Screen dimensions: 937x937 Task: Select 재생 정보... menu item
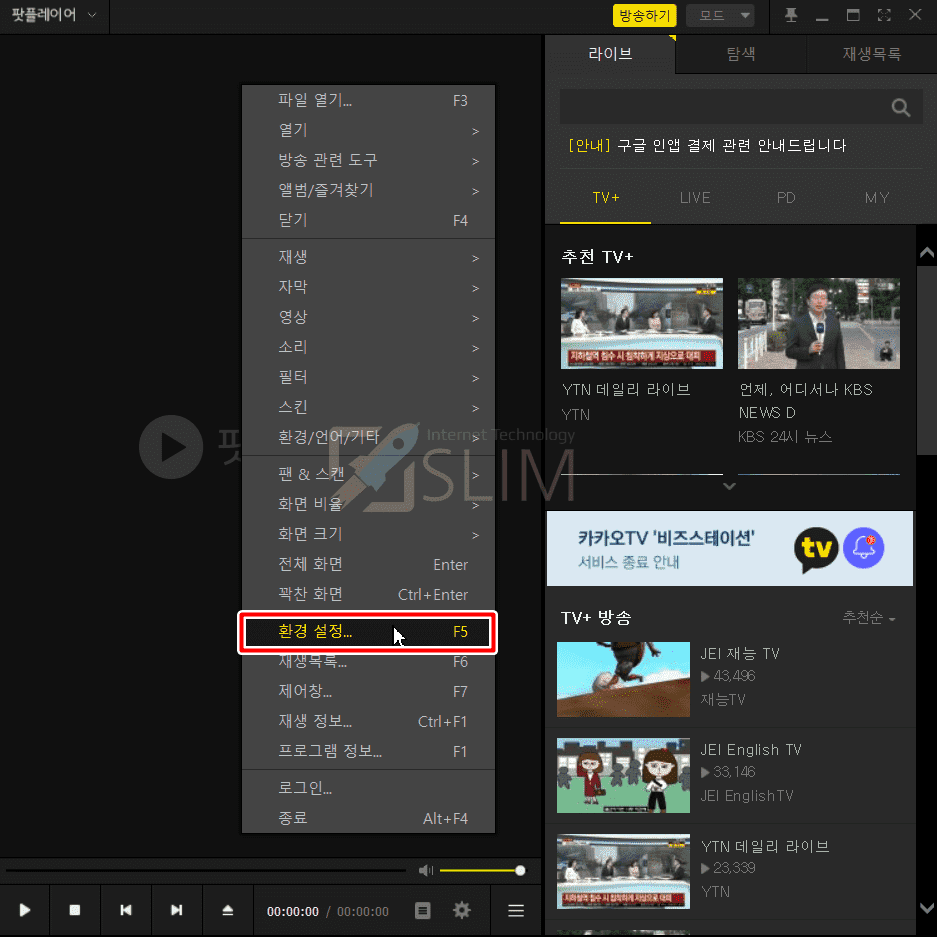(369, 721)
